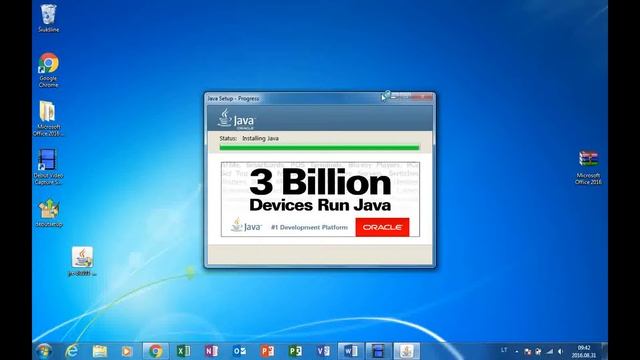Select the Microsoft Office 2016 folder icon on left
640x360 pixels.
click(x=48, y=118)
